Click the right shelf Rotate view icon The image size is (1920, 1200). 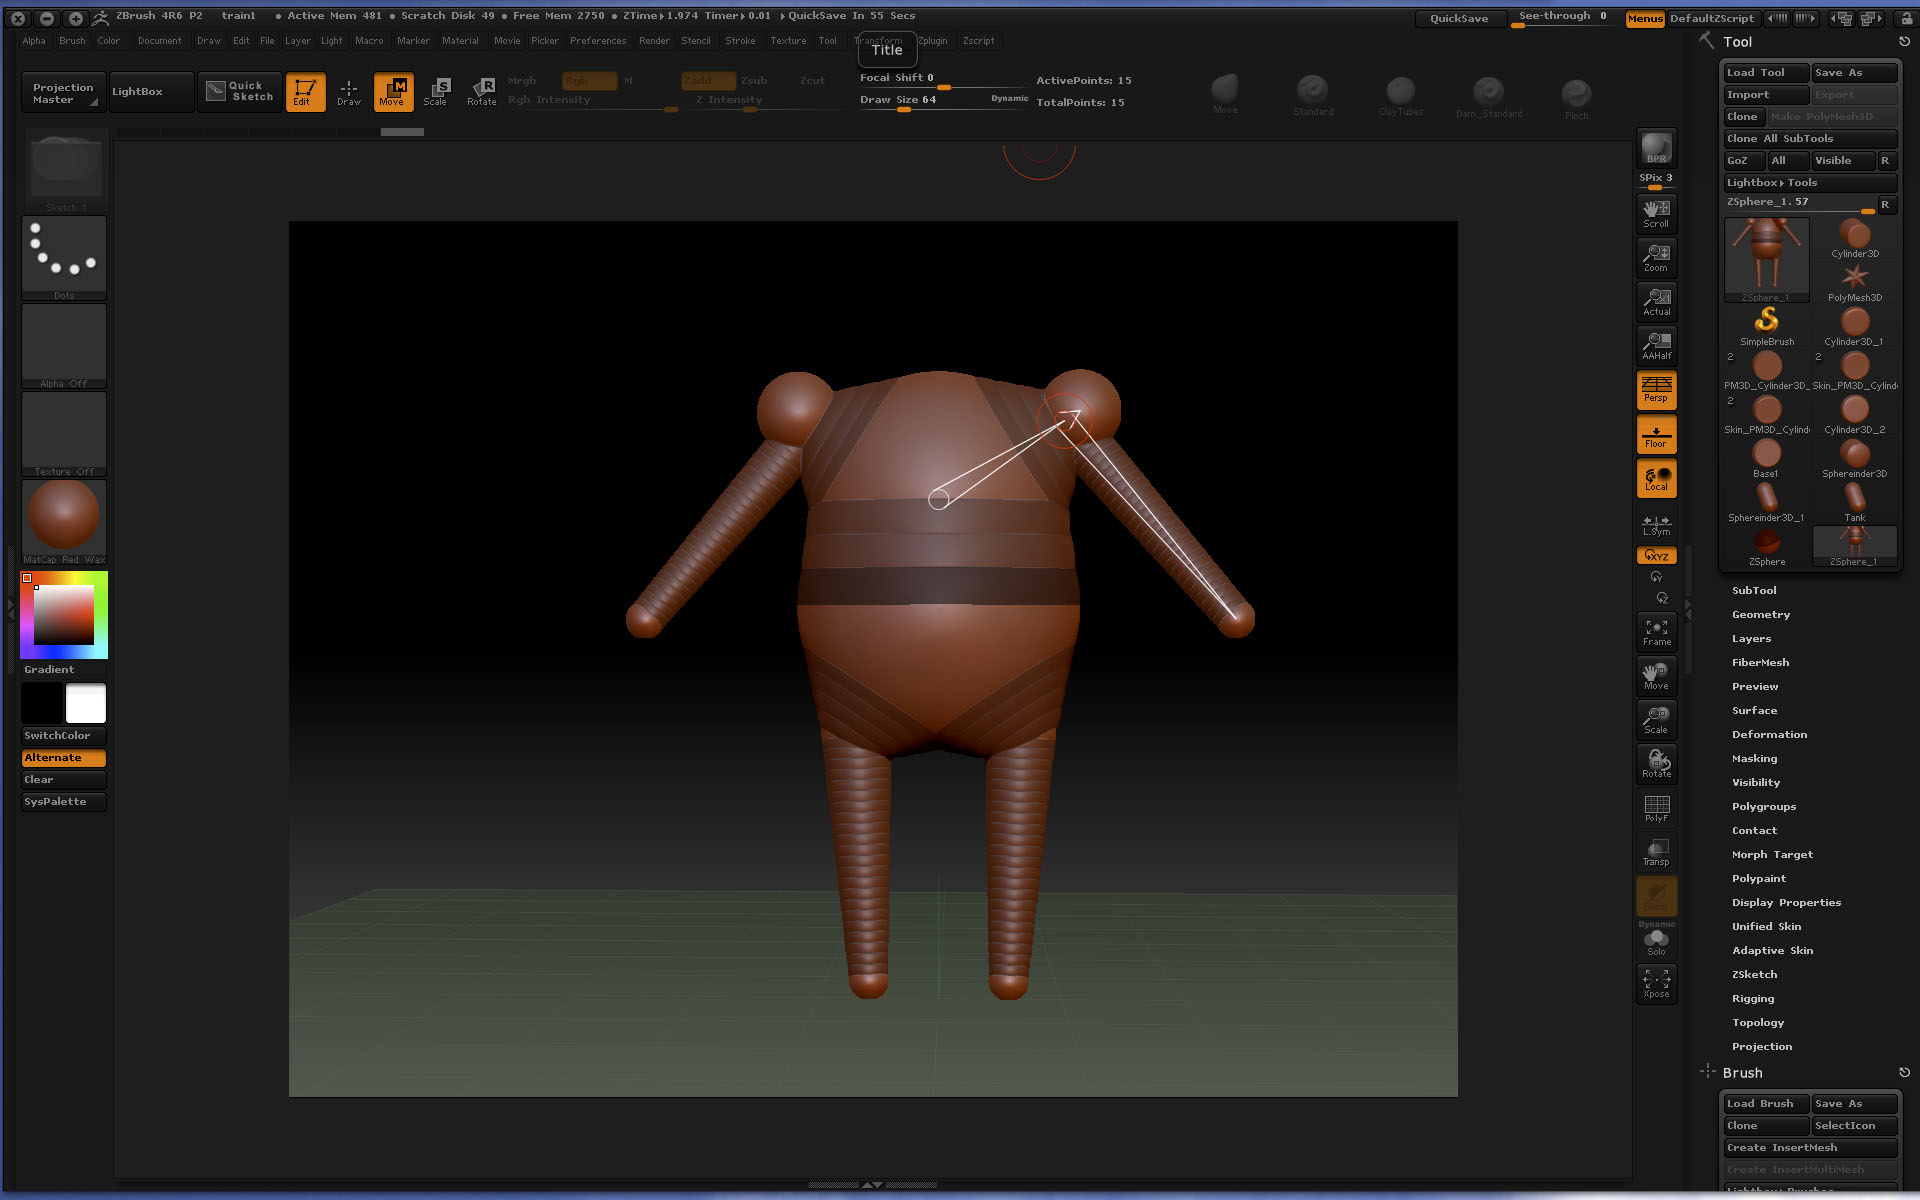tap(1656, 763)
